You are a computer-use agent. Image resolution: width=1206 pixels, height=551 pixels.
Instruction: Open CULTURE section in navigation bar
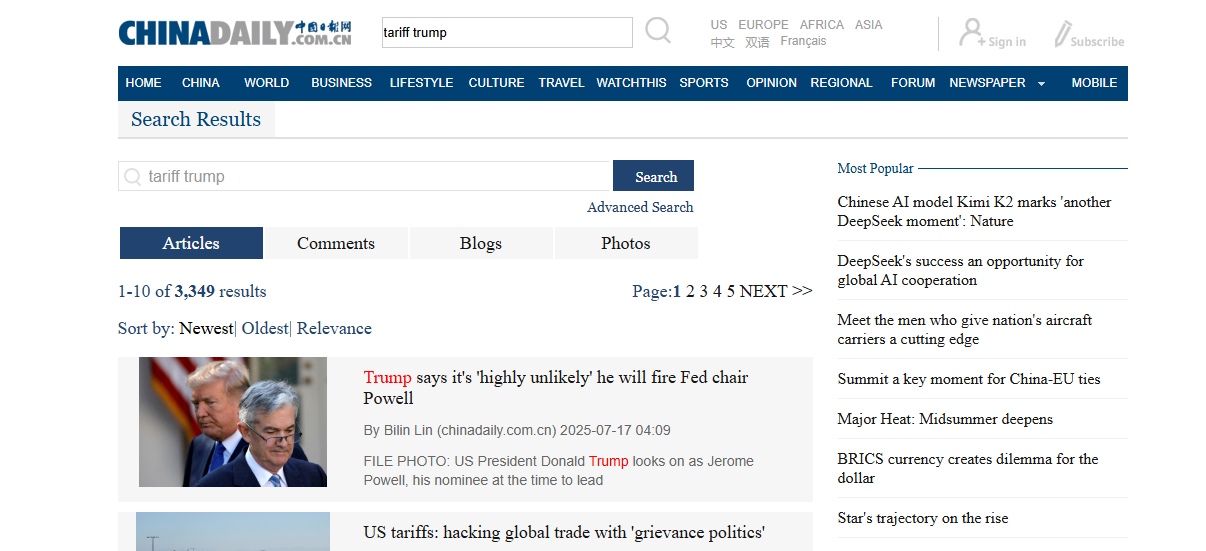tap(496, 83)
